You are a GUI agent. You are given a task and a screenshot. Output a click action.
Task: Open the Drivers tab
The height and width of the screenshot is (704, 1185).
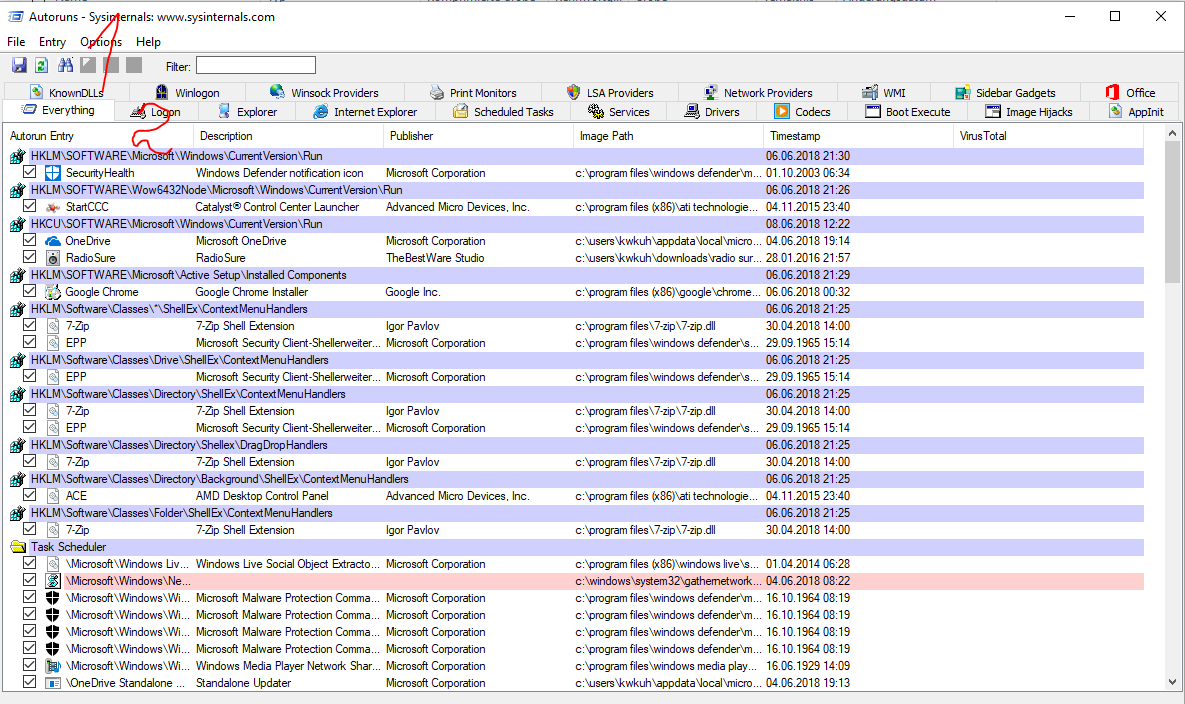[x=712, y=112]
